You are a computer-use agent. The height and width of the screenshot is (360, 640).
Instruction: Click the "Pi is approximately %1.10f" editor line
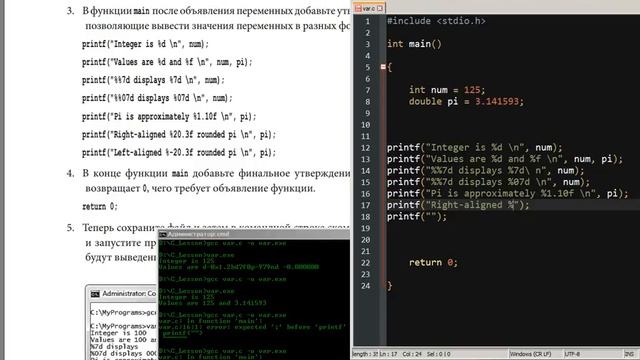(508, 193)
